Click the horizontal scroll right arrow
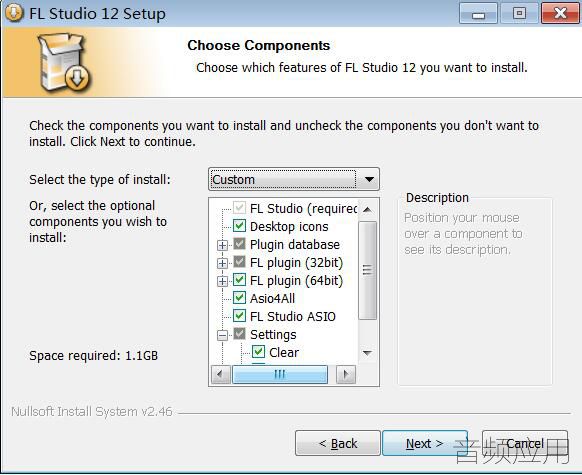The width and height of the screenshot is (582, 475). coord(346,374)
